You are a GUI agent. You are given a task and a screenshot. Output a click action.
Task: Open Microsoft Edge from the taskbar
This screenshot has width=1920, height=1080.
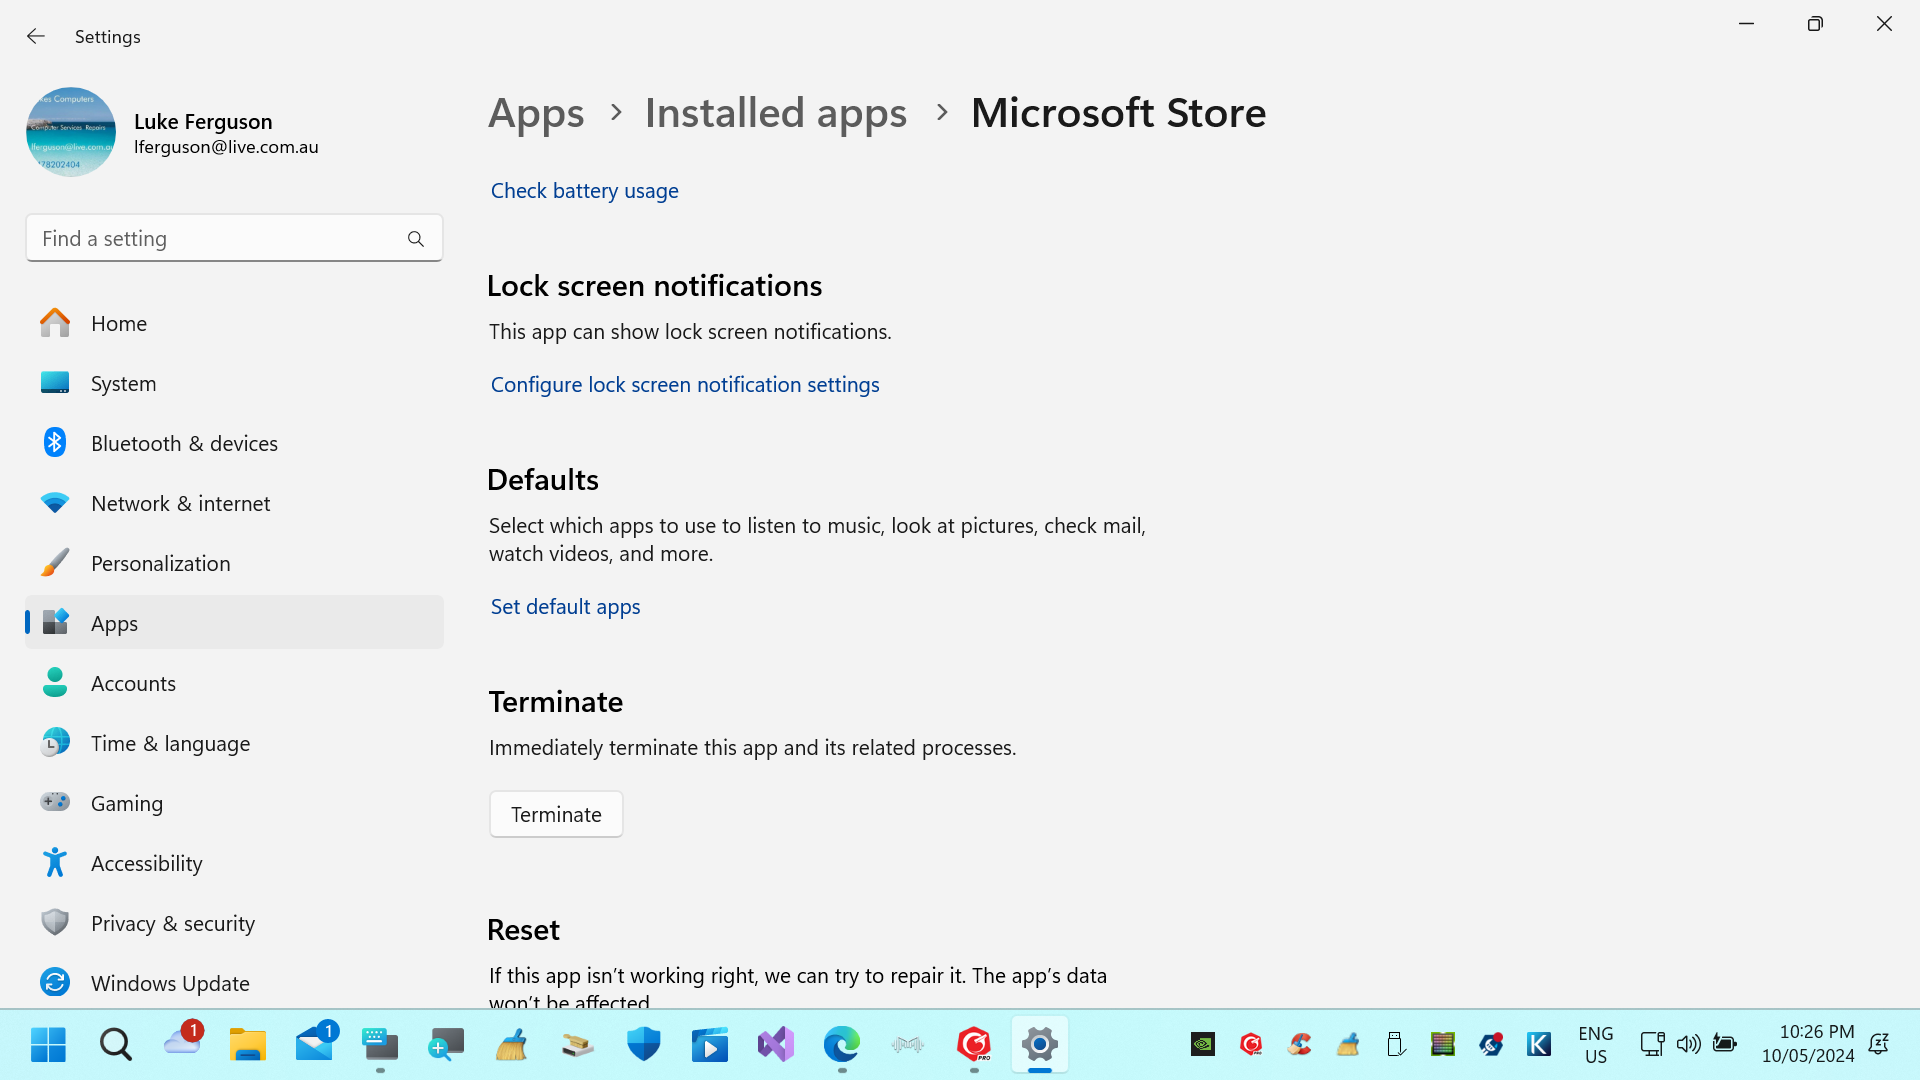pyautogui.click(x=842, y=1045)
